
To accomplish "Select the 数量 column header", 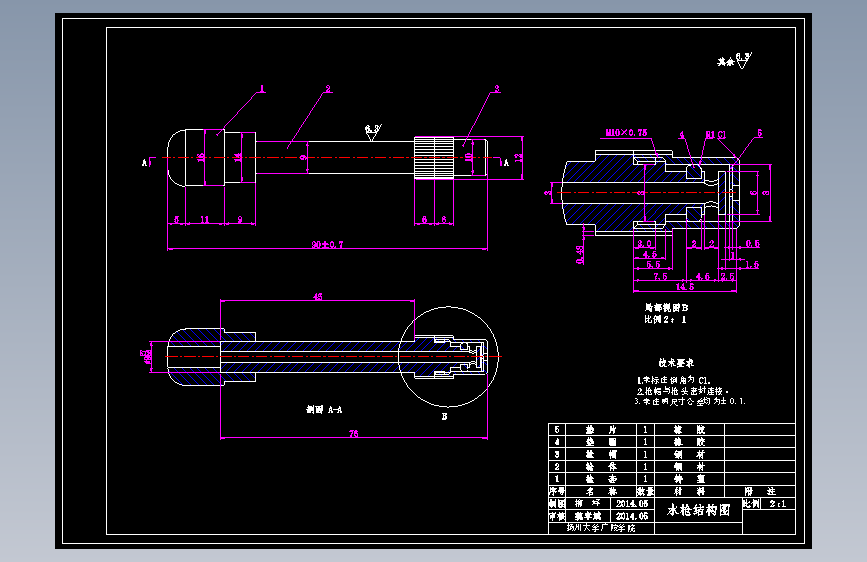I will click(x=645, y=491).
